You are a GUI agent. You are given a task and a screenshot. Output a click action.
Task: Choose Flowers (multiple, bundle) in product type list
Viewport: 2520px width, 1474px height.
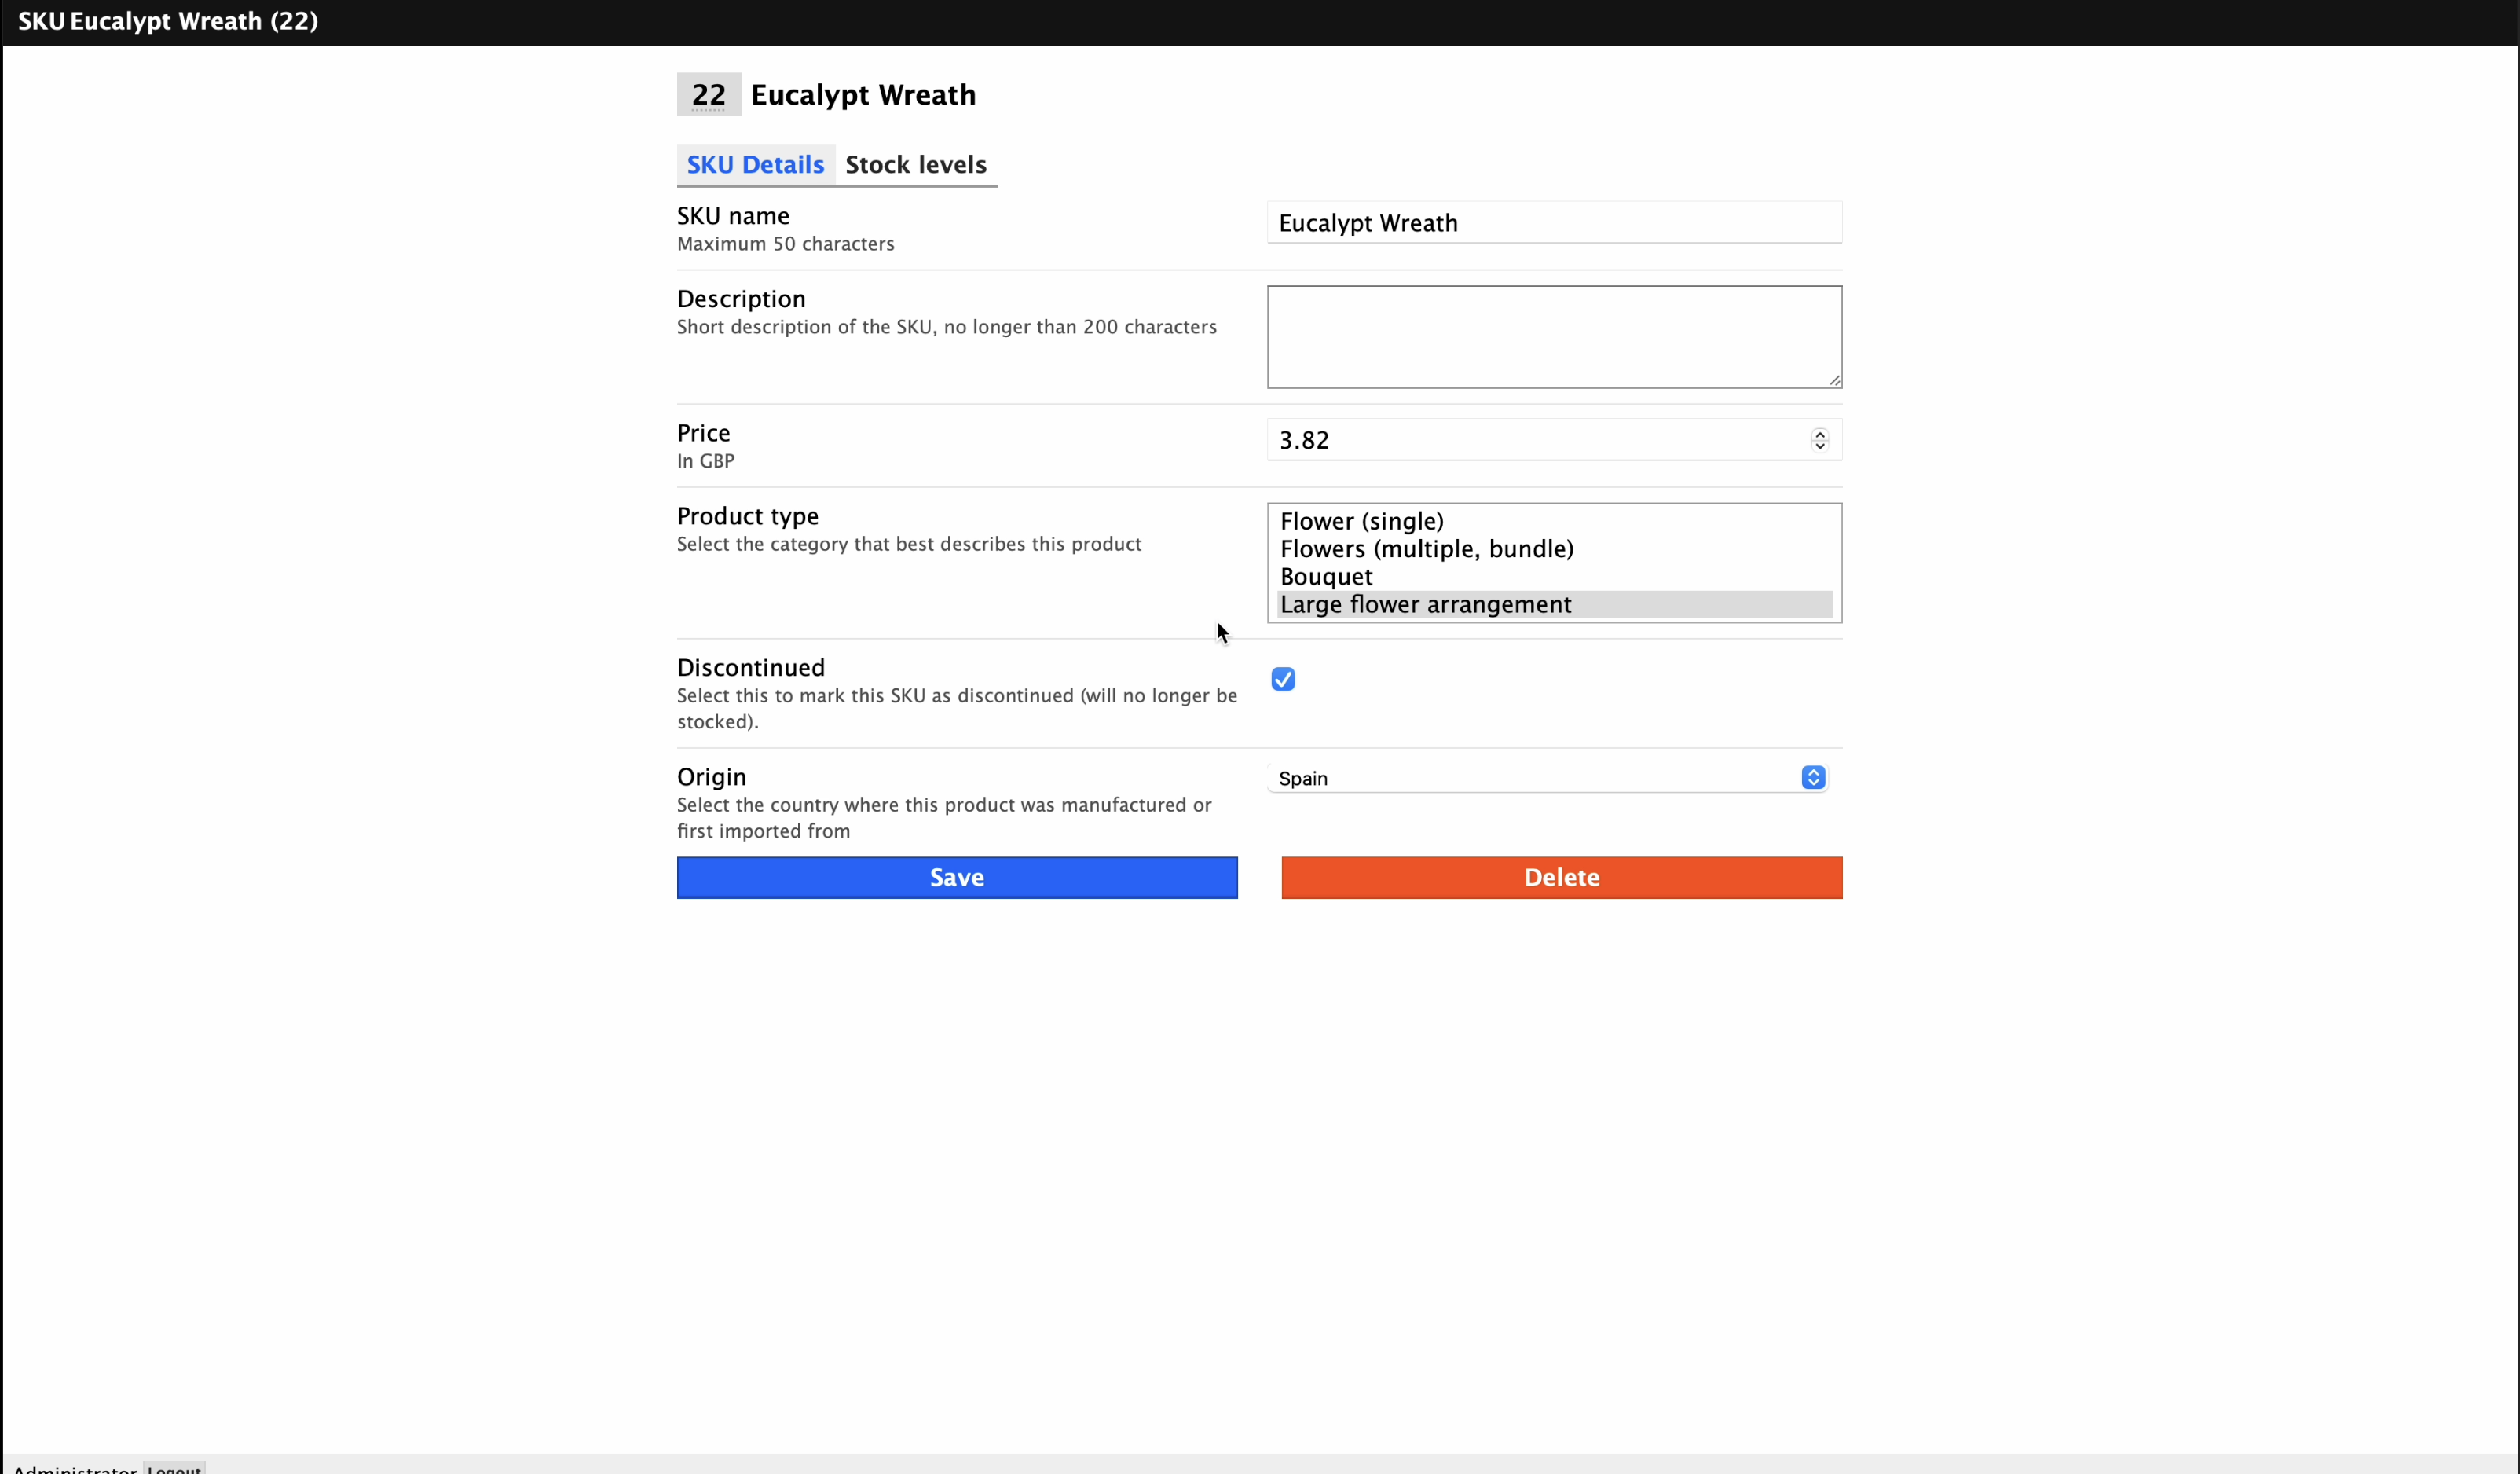tap(1426, 549)
